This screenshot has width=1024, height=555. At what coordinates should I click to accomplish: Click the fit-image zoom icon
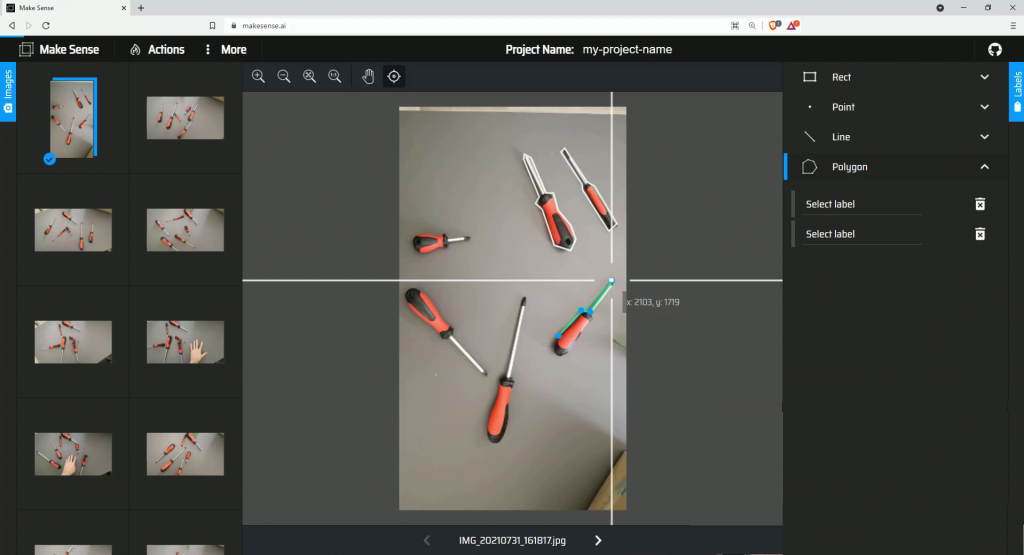pyautogui.click(x=310, y=76)
